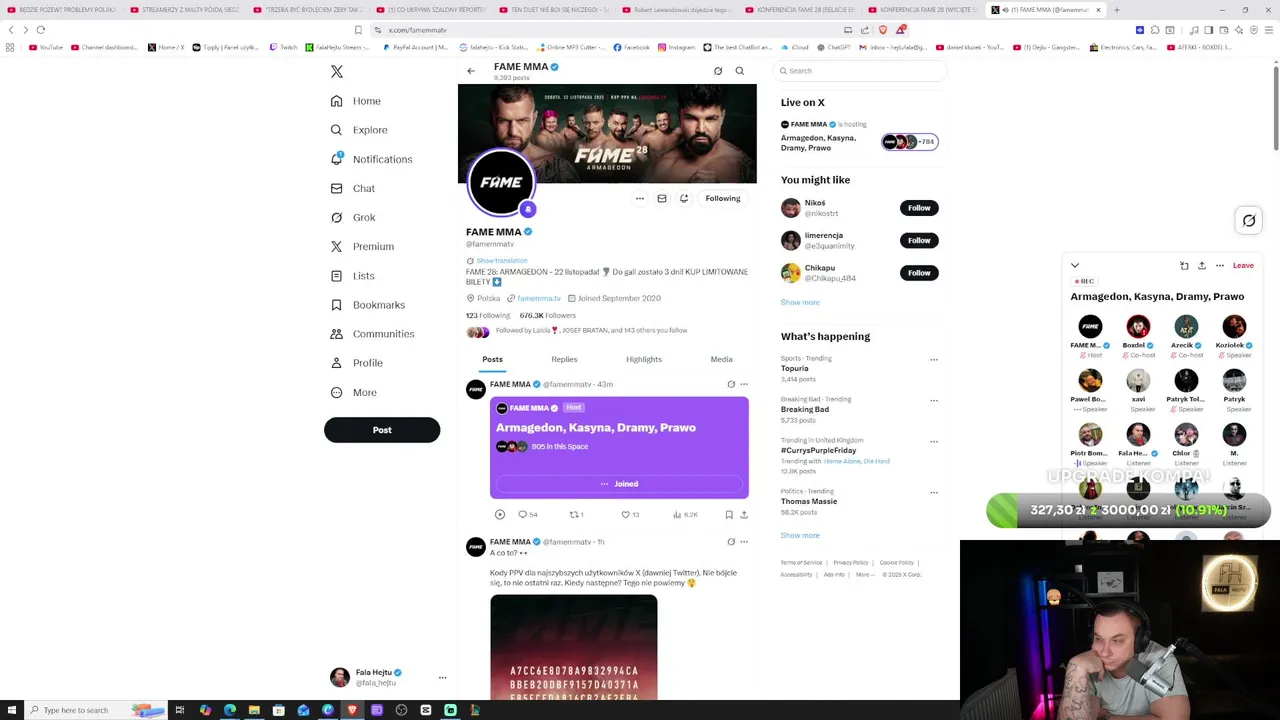Follow Nikoś in You might like
The image size is (1280, 720).
(919, 208)
